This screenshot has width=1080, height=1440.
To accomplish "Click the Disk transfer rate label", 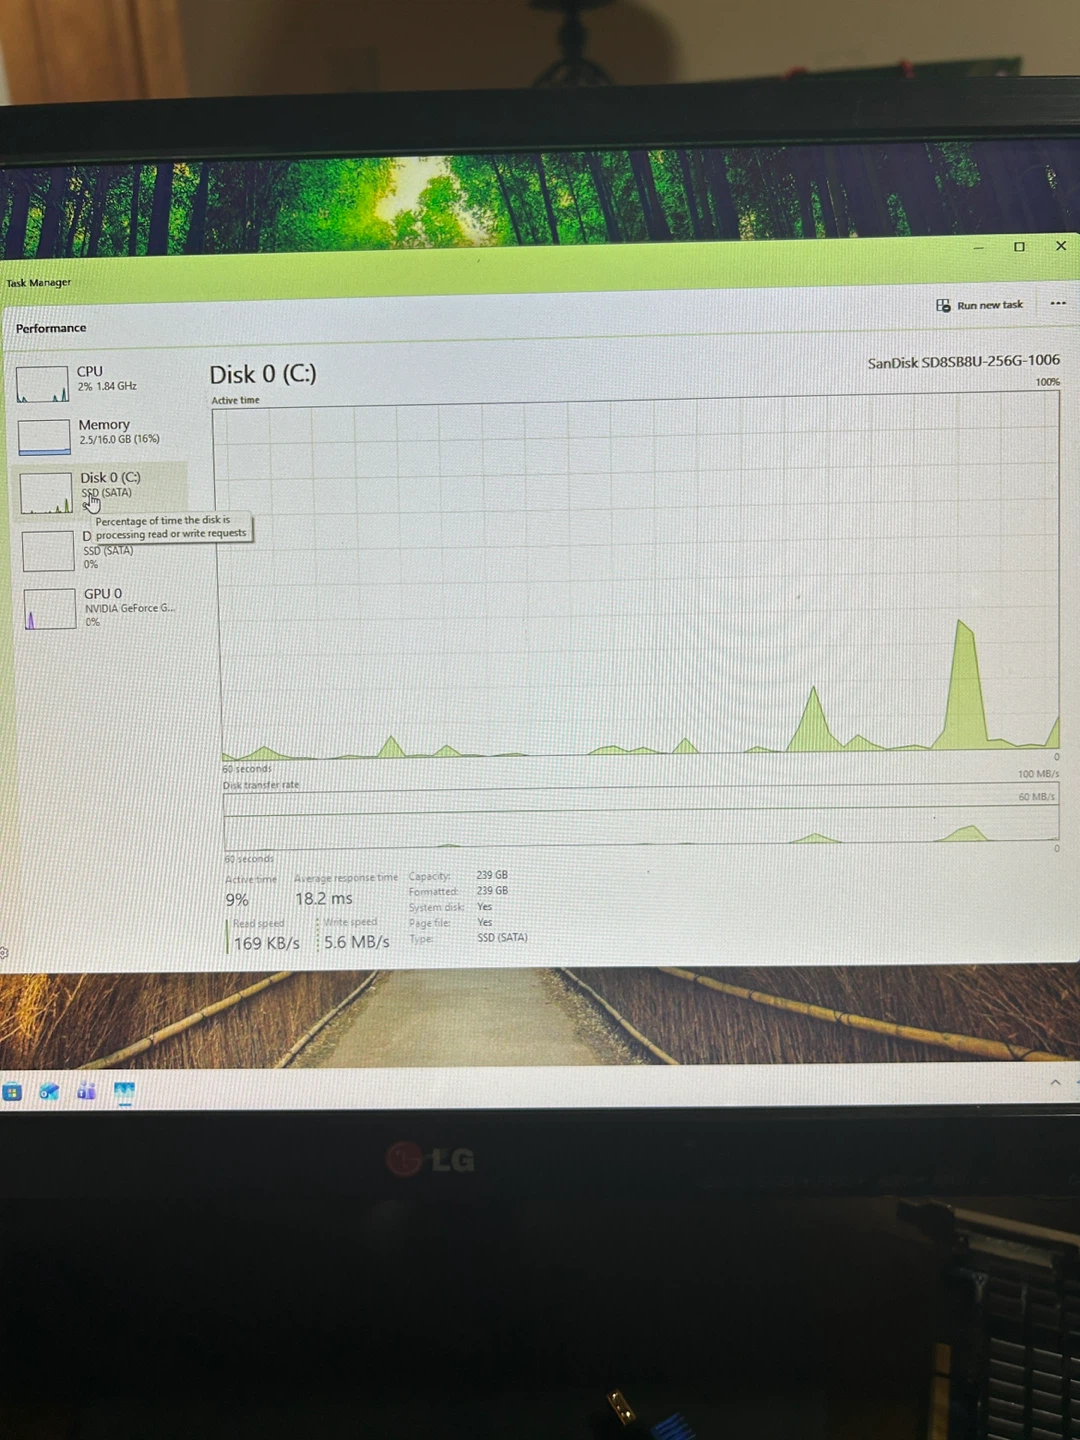I will [x=261, y=785].
